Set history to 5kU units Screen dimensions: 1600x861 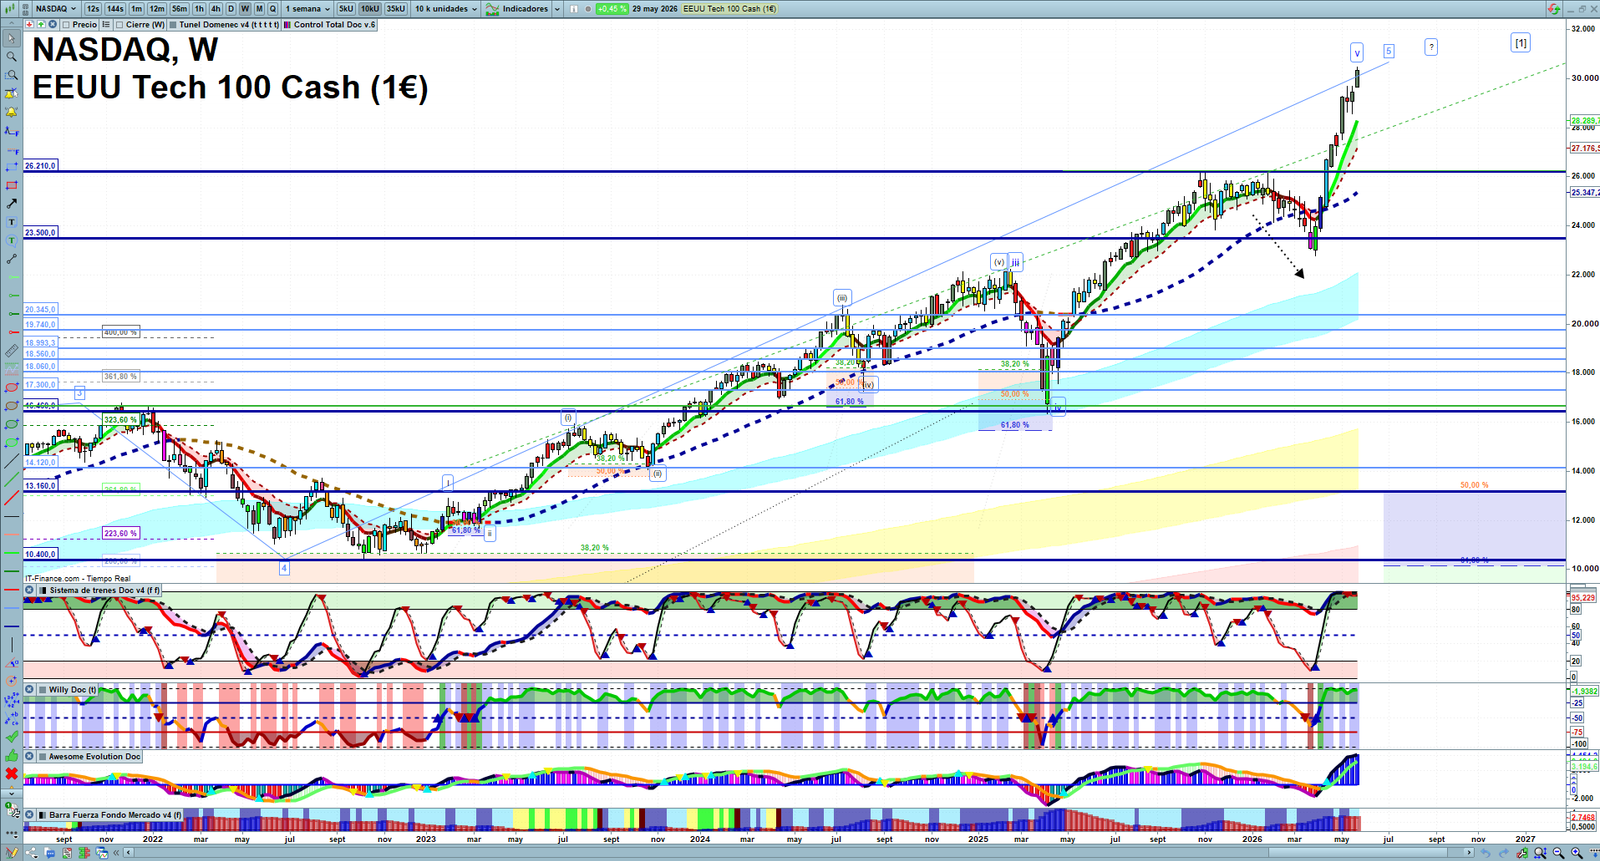click(x=346, y=8)
